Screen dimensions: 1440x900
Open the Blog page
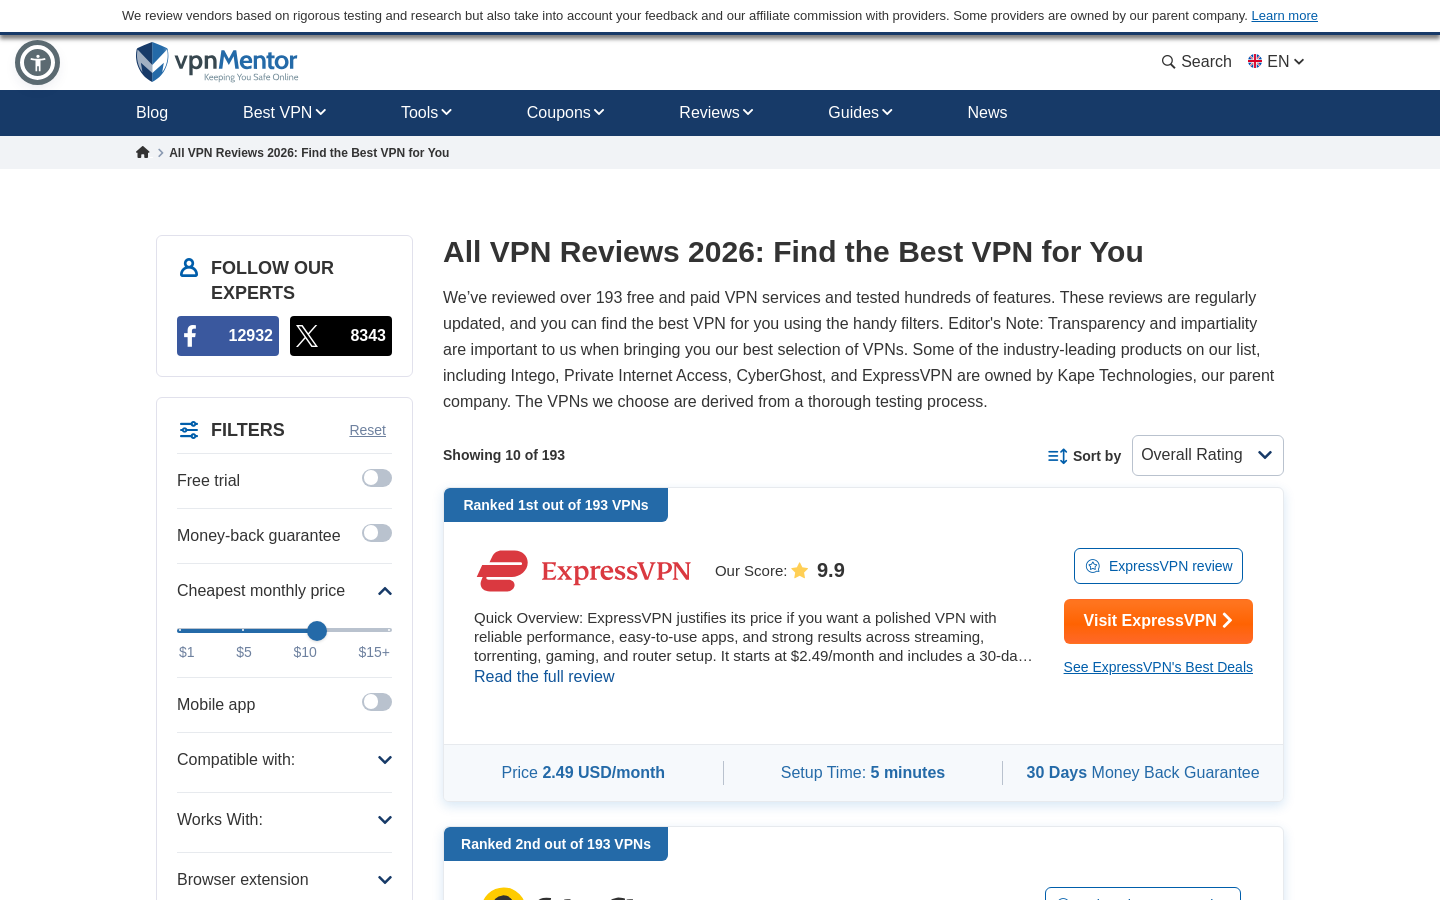[x=152, y=113]
